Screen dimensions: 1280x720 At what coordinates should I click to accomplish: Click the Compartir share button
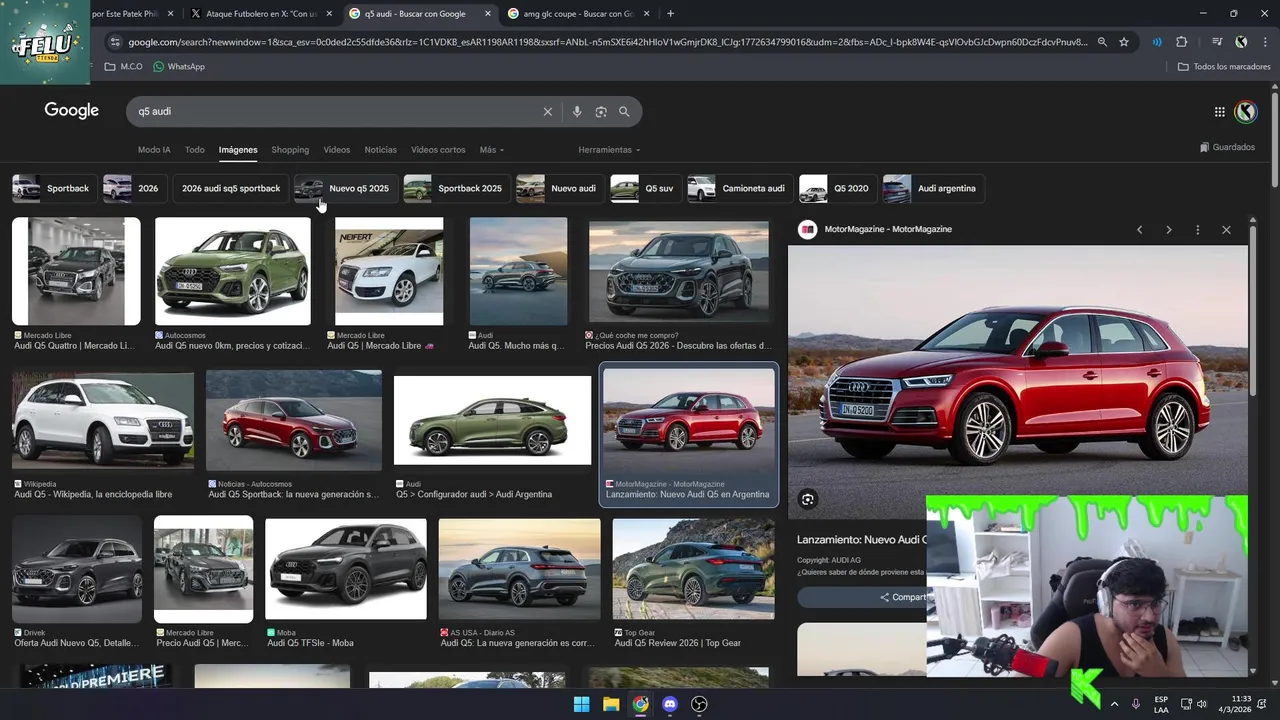point(902,597)
